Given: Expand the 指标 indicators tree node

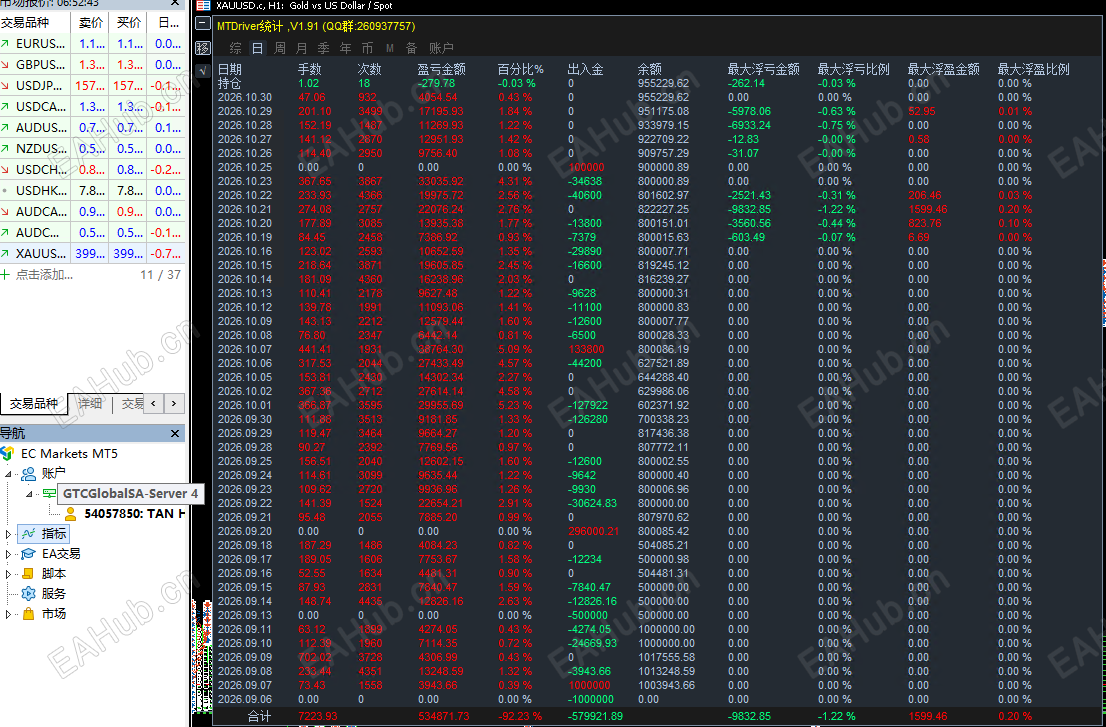Looking at the screenshot, I should coord(8,534).
